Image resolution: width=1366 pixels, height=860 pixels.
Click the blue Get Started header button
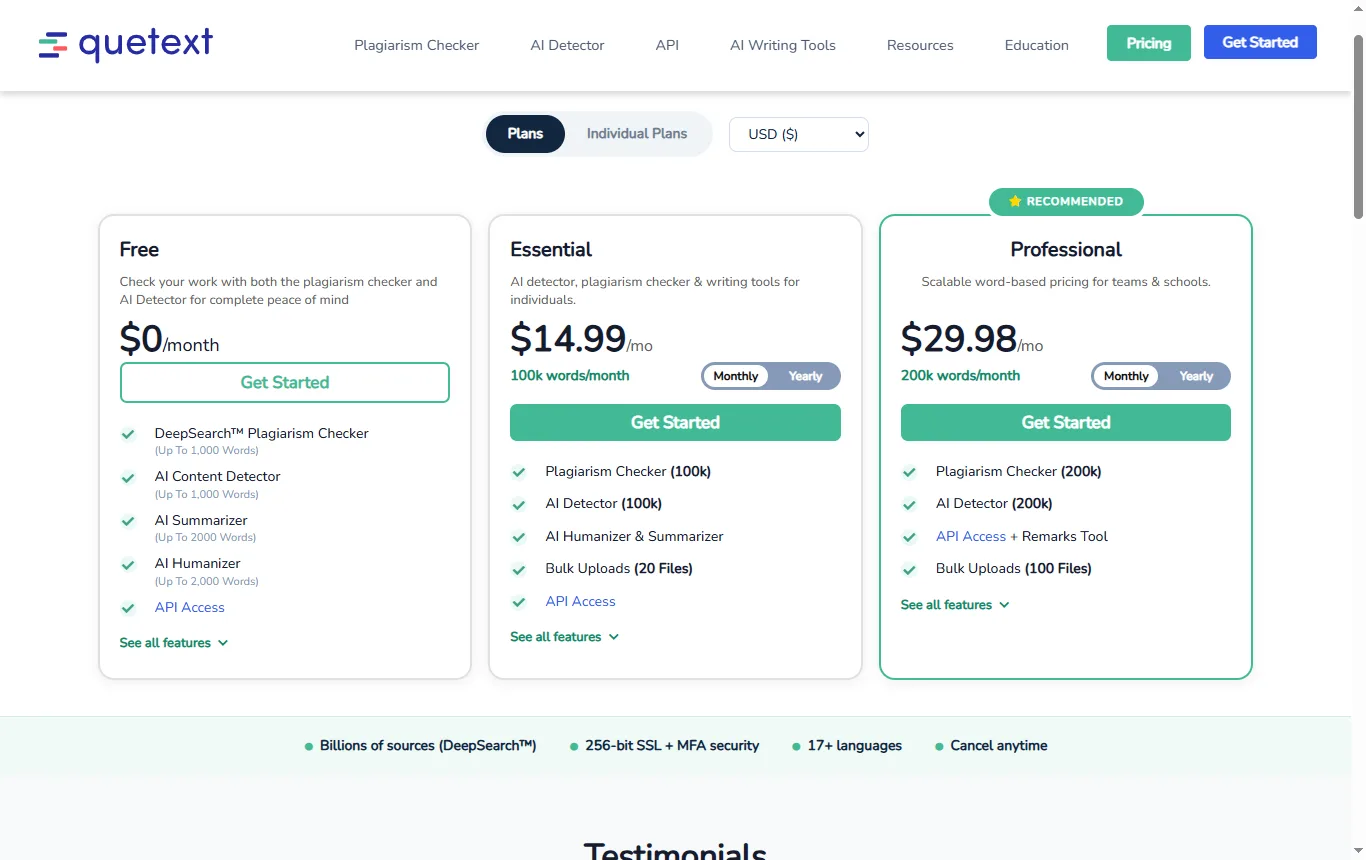[1260, 42]
